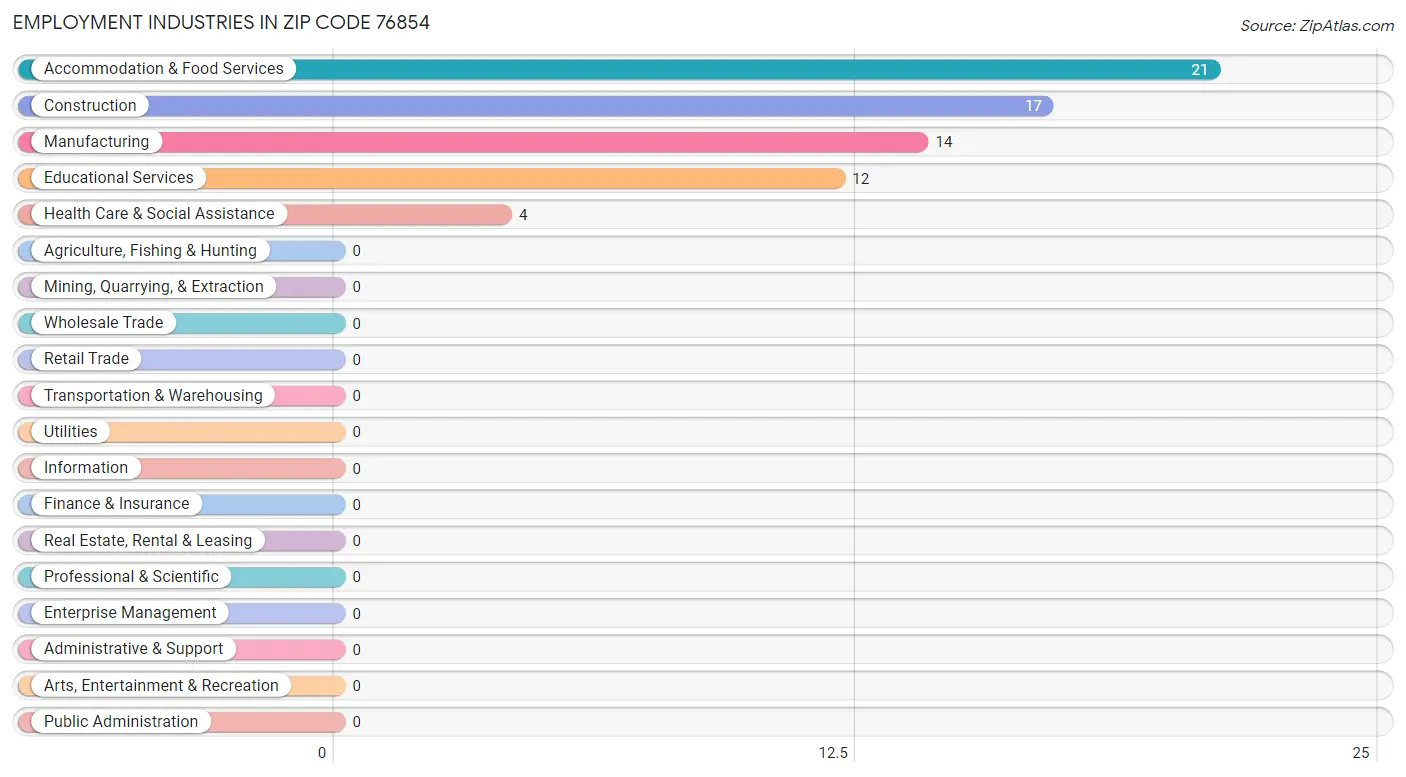
Task: Select Administrative & Support label
Action: tap(134, 649)
